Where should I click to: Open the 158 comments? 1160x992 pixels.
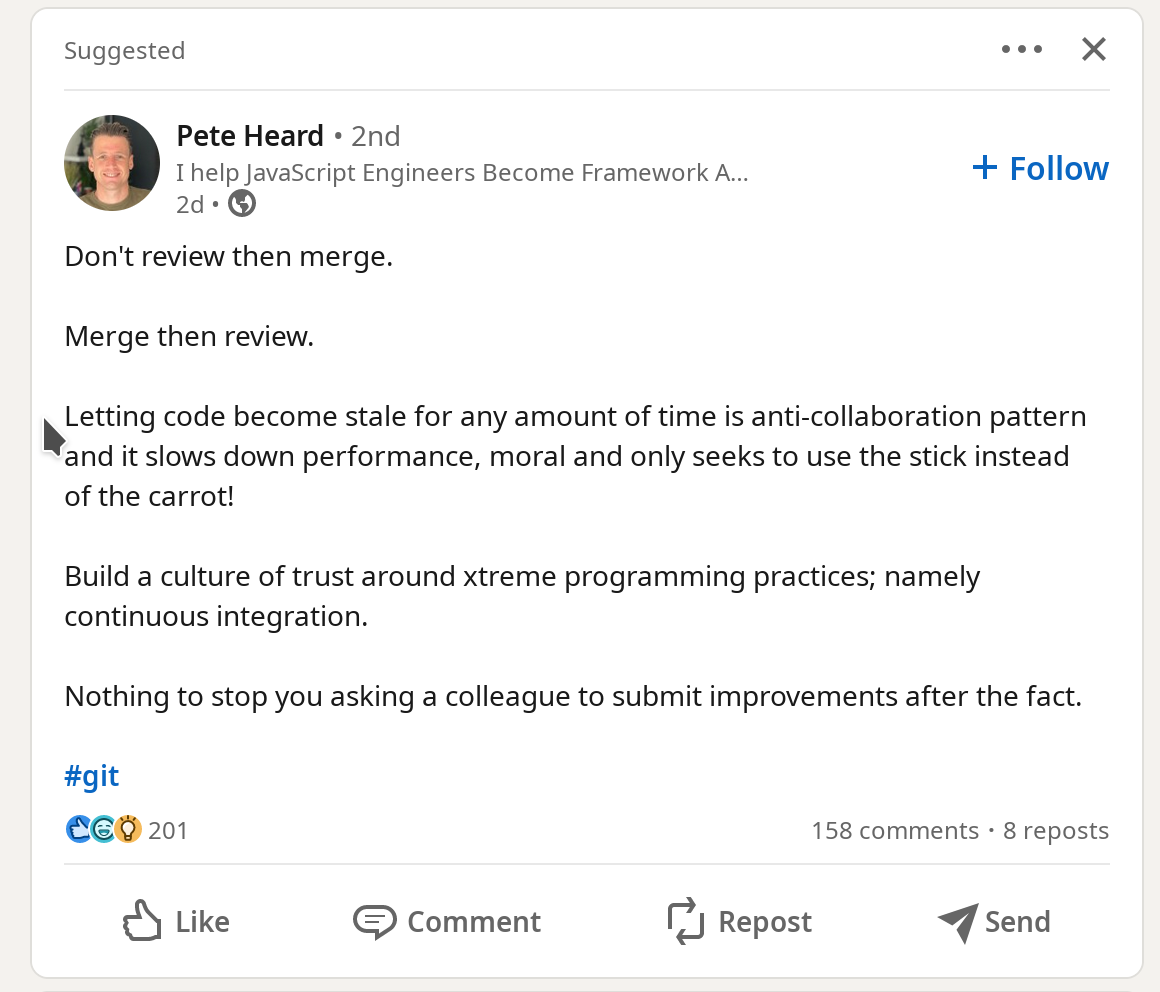click(895, 831)
